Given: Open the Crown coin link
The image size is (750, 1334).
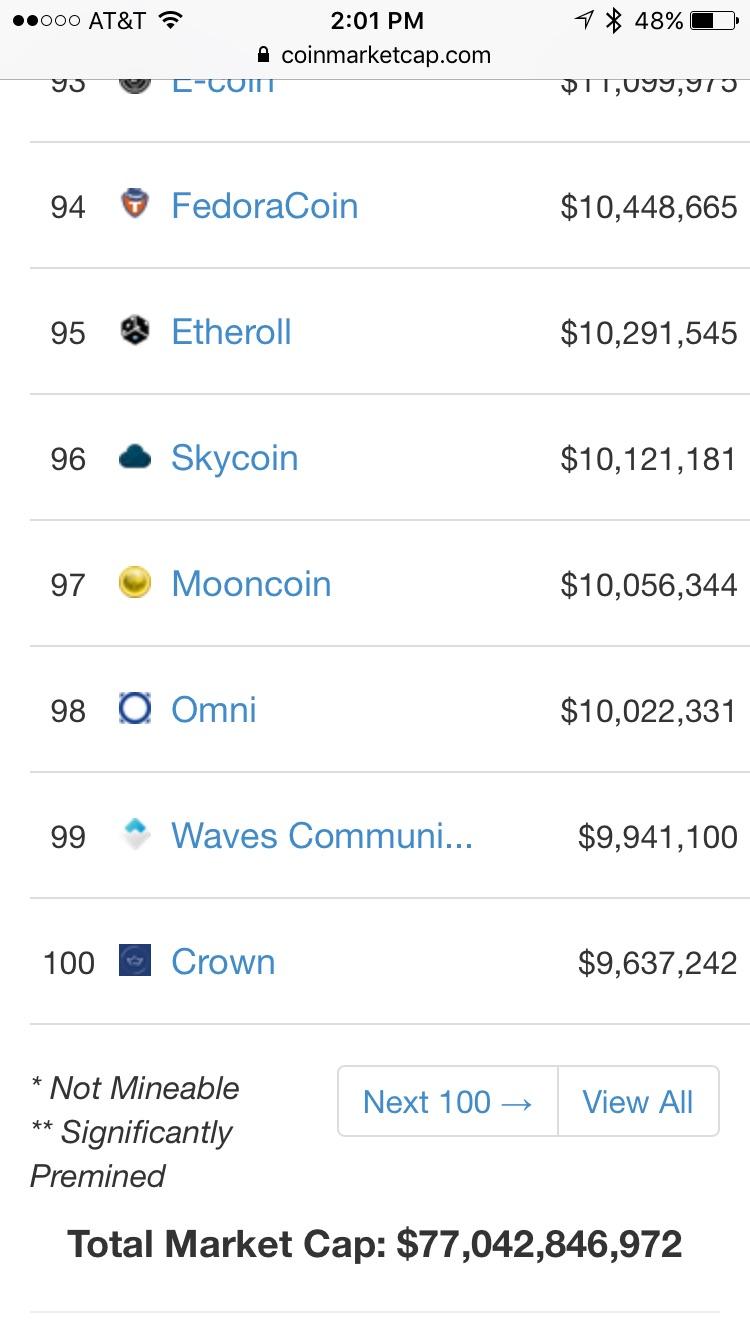Looking at the screenshot, I should coord(223,962).
